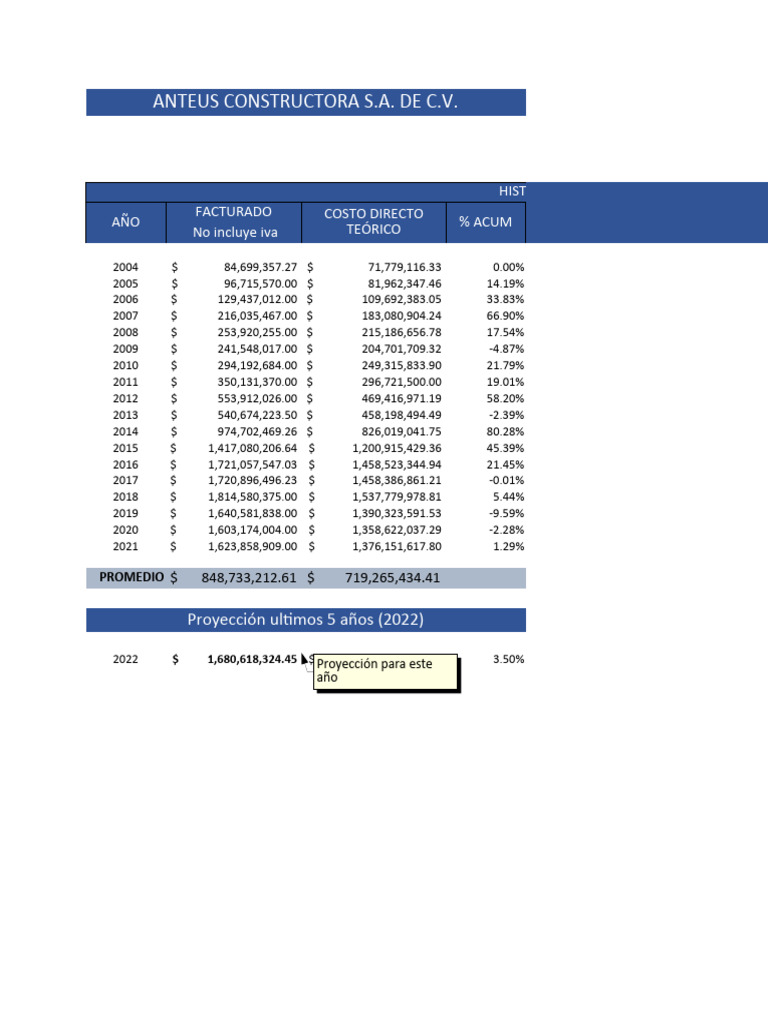Select average costo 719,265,434.41
Image resolution: width=768 pixels, height=1024 pixels.
coord(392,578)
